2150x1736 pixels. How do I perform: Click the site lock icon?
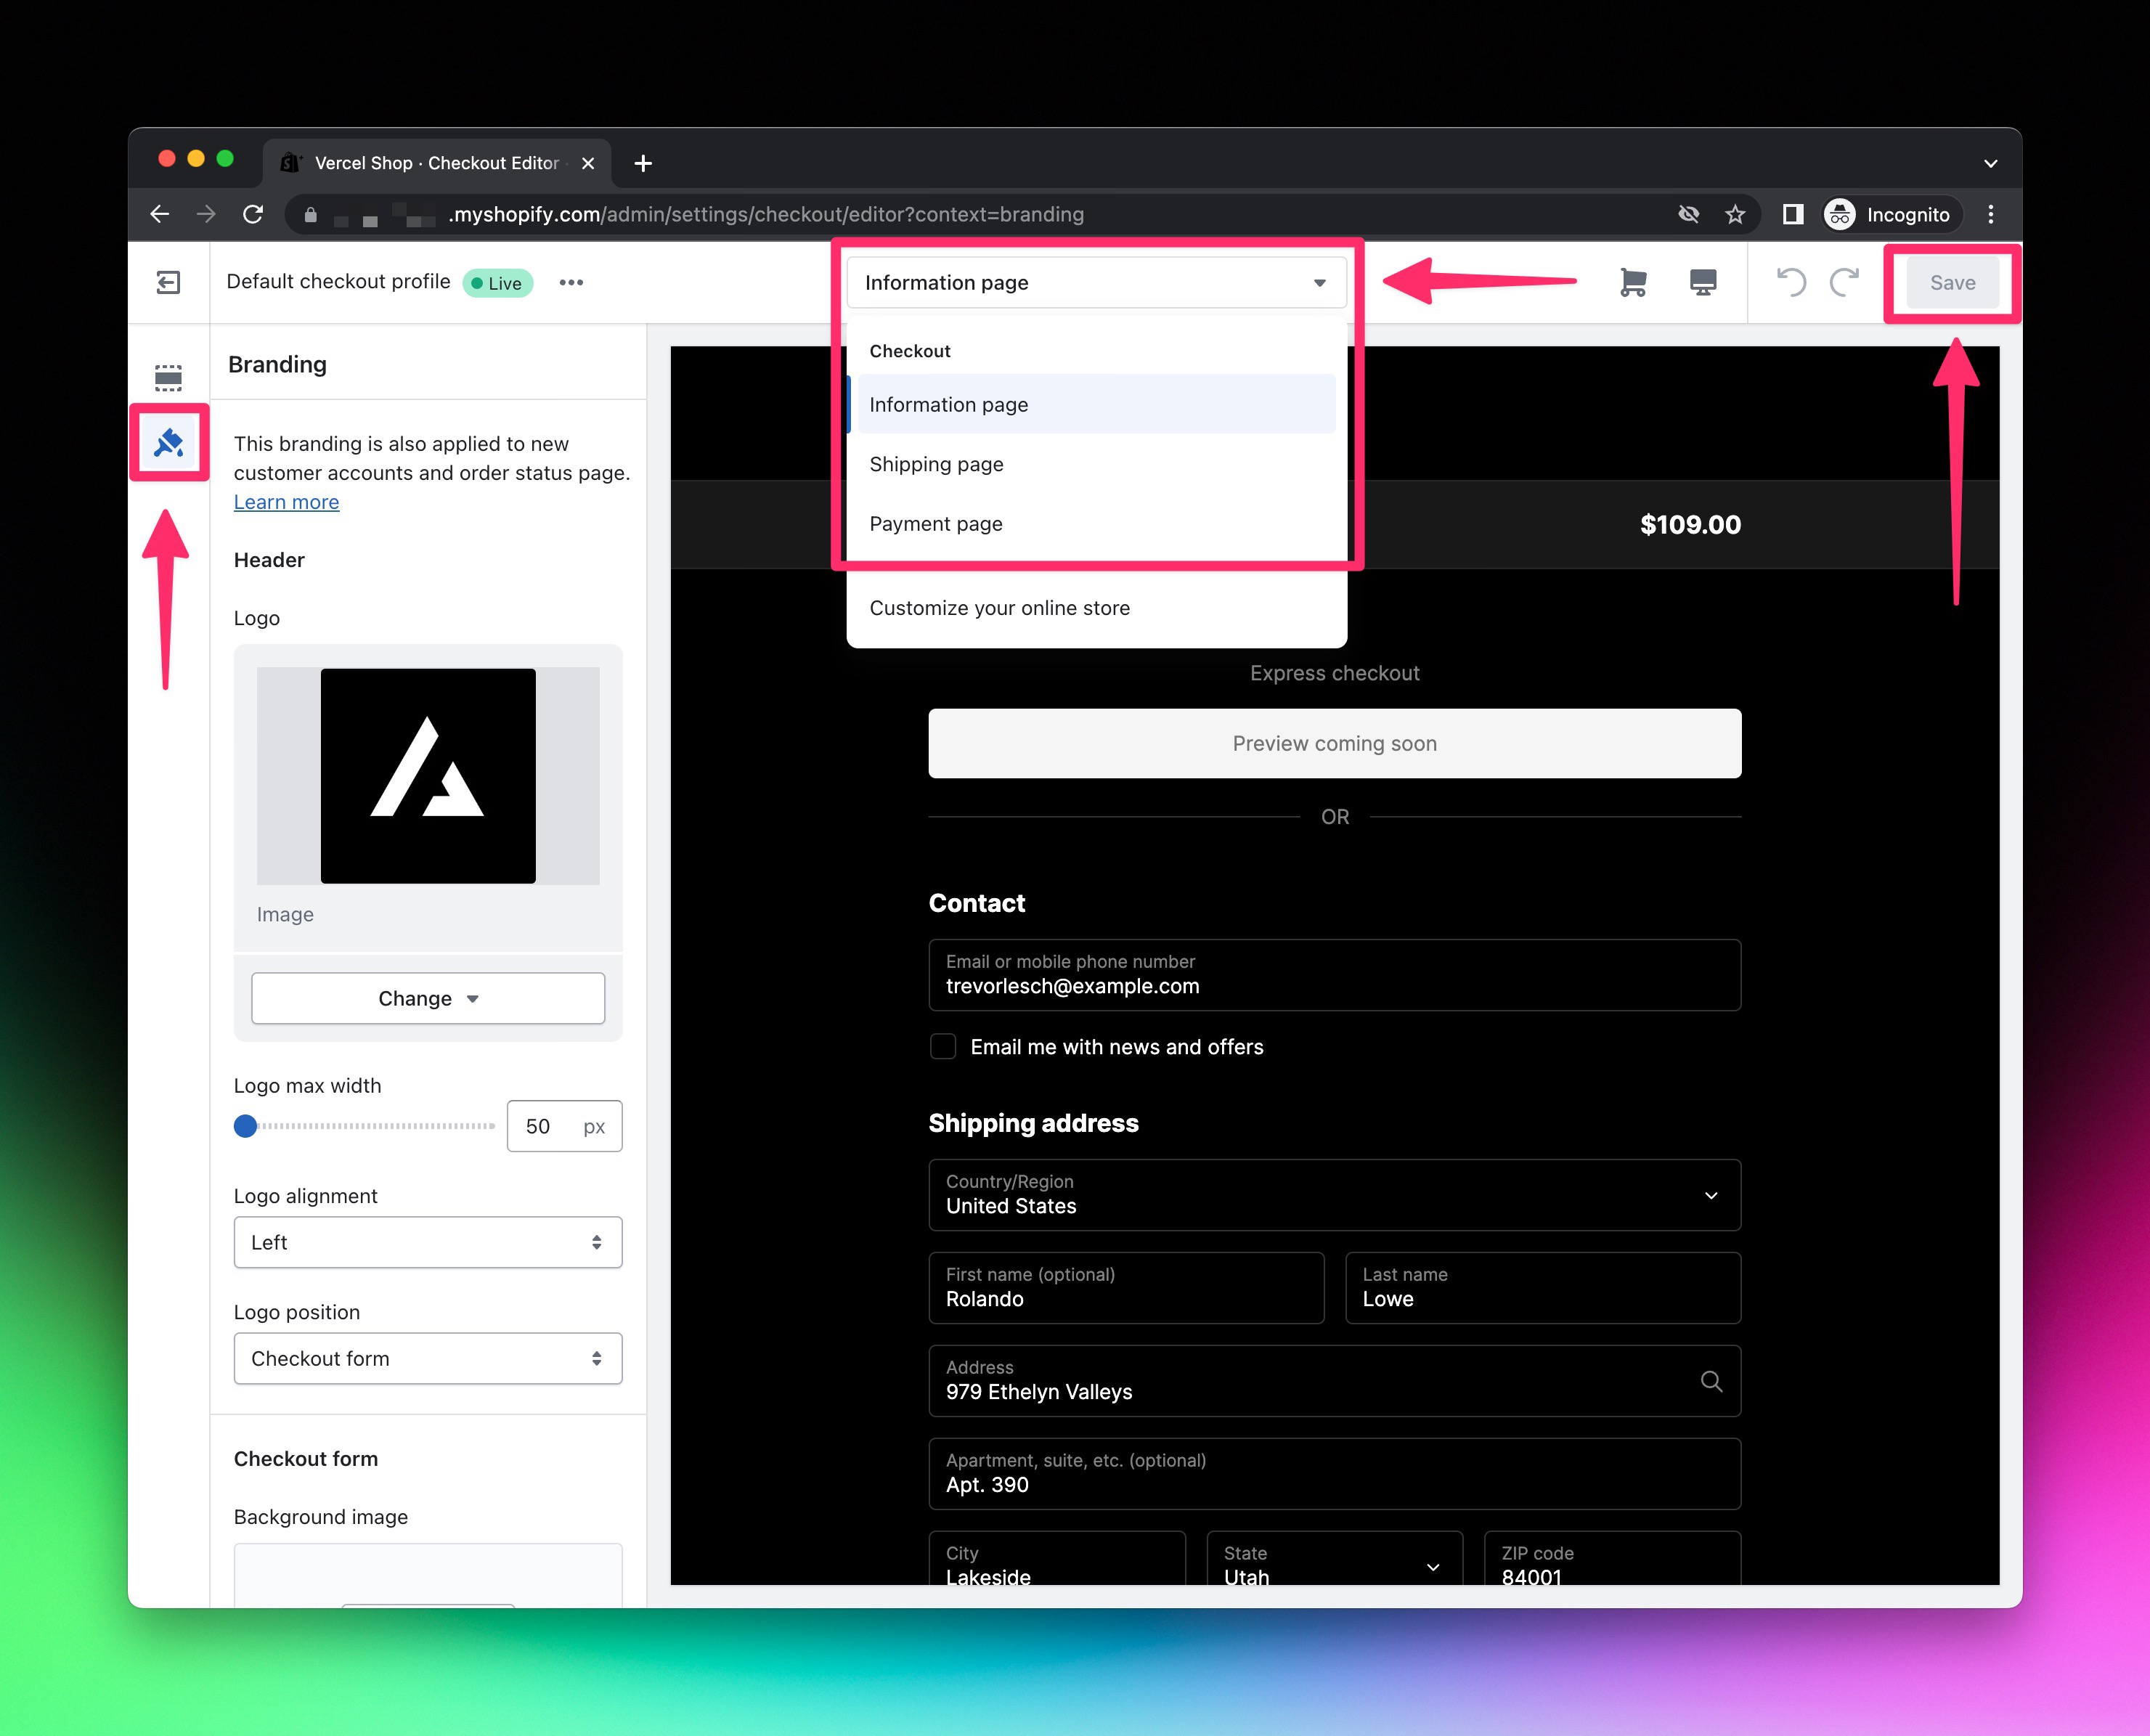coord(311,214)
